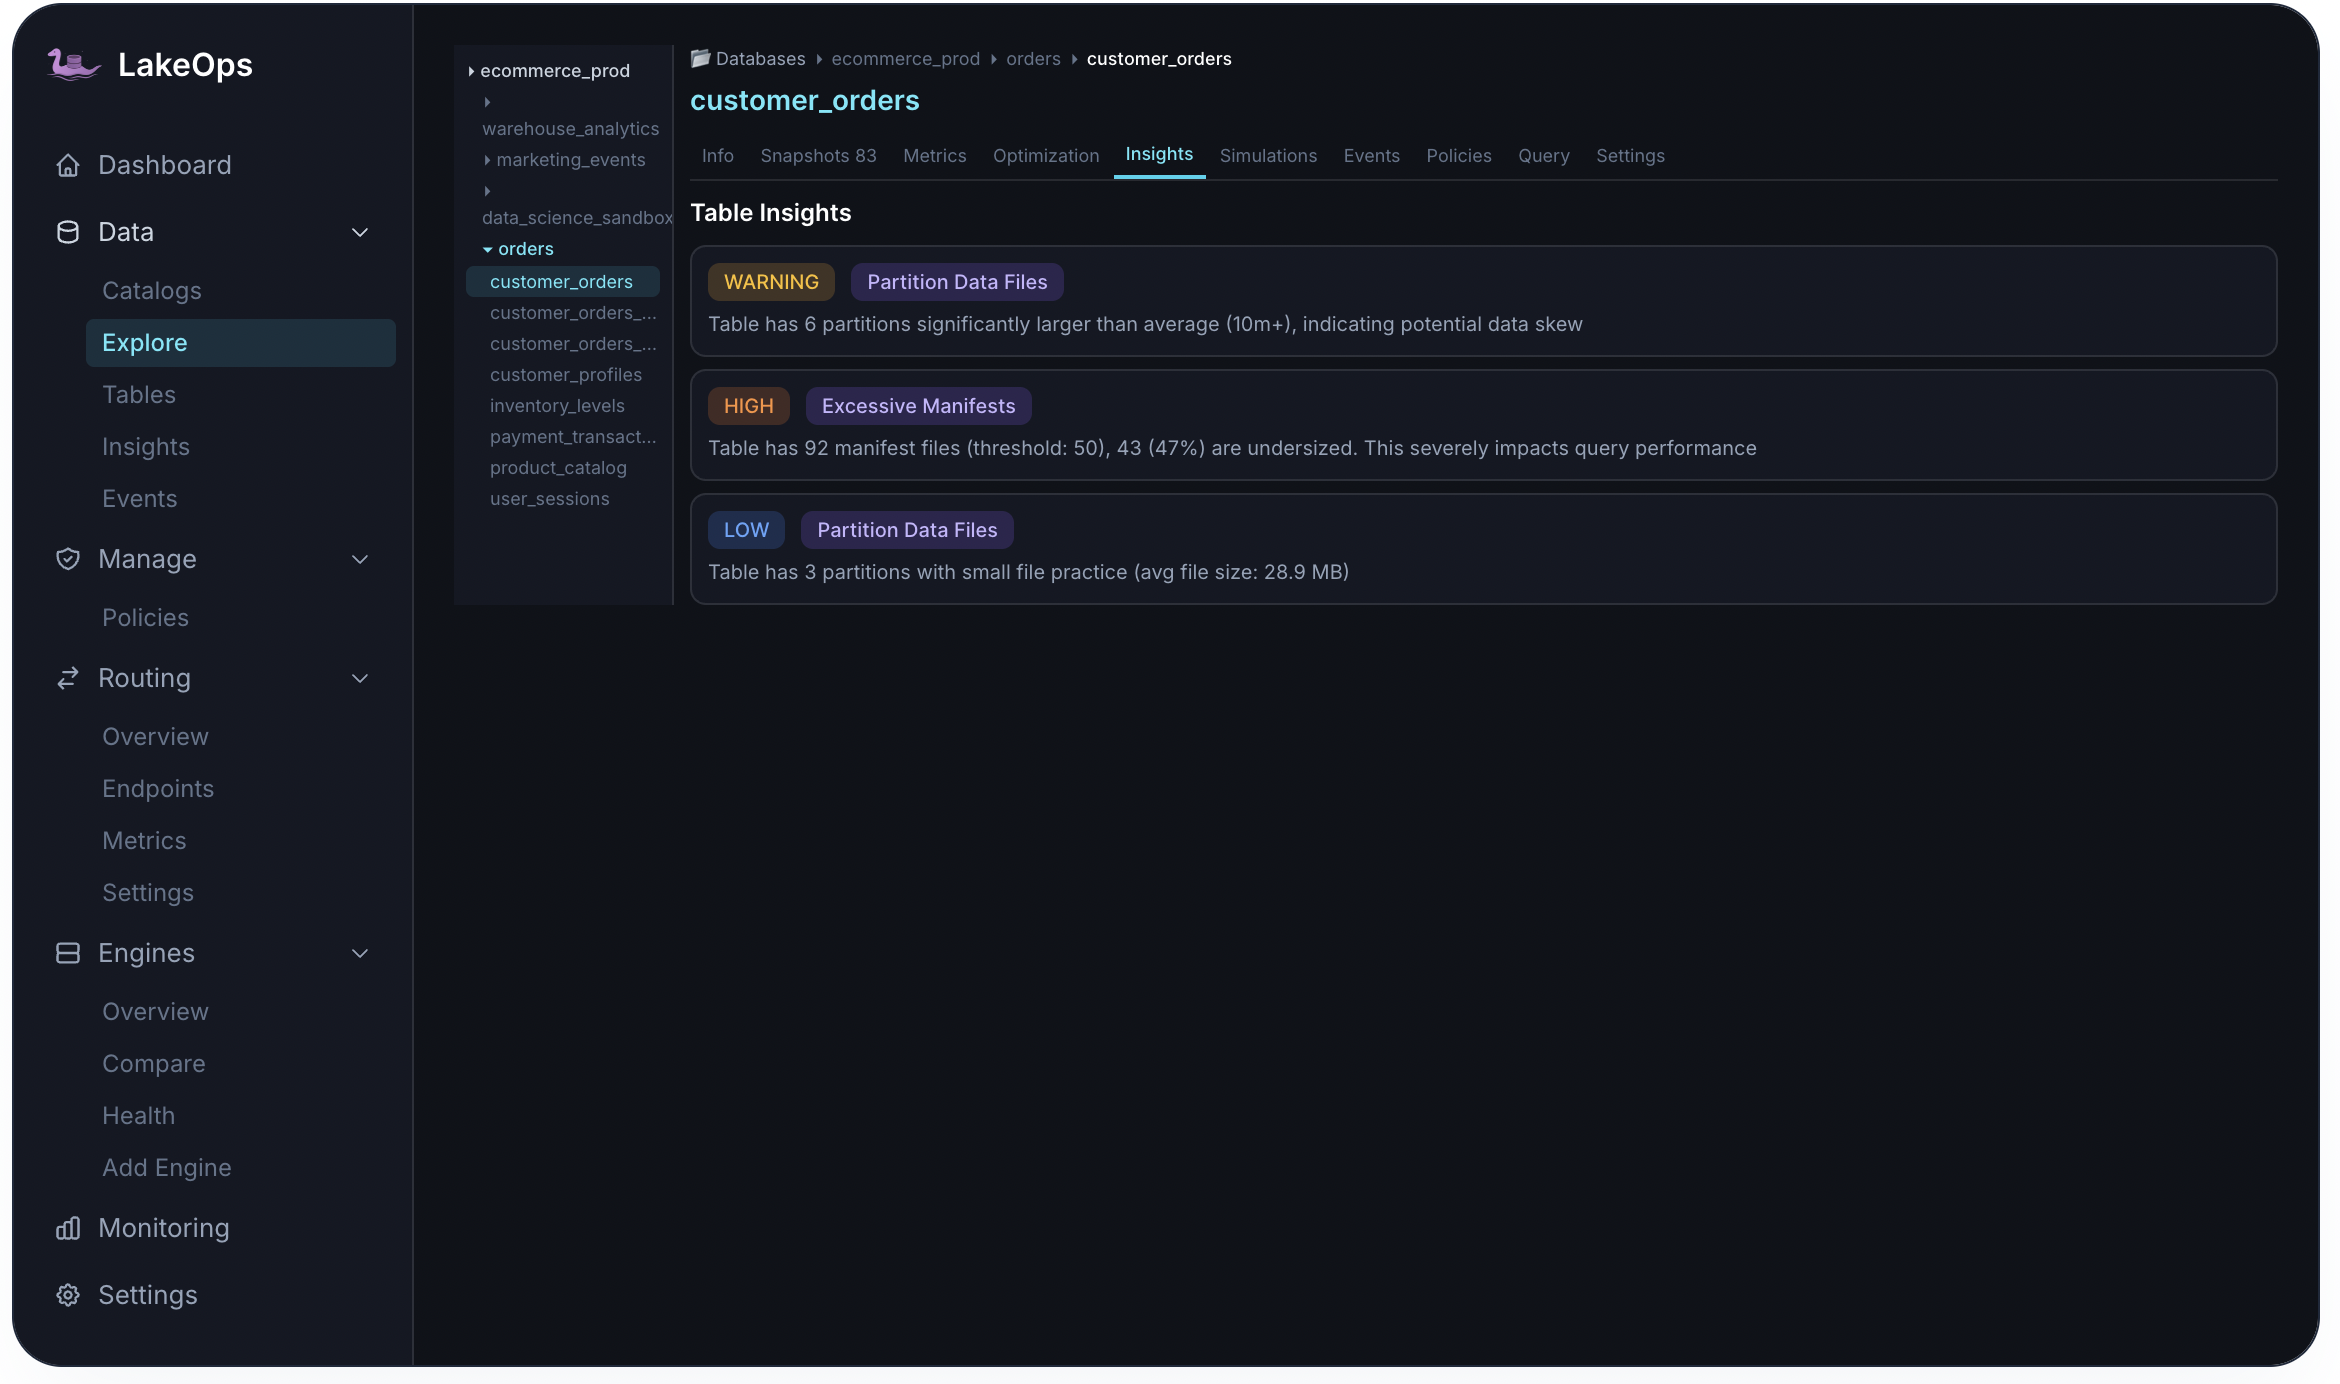Click the Excessive Manifests tag
The width and height of the screenshot is (2340, 1384).
(918, 406)
